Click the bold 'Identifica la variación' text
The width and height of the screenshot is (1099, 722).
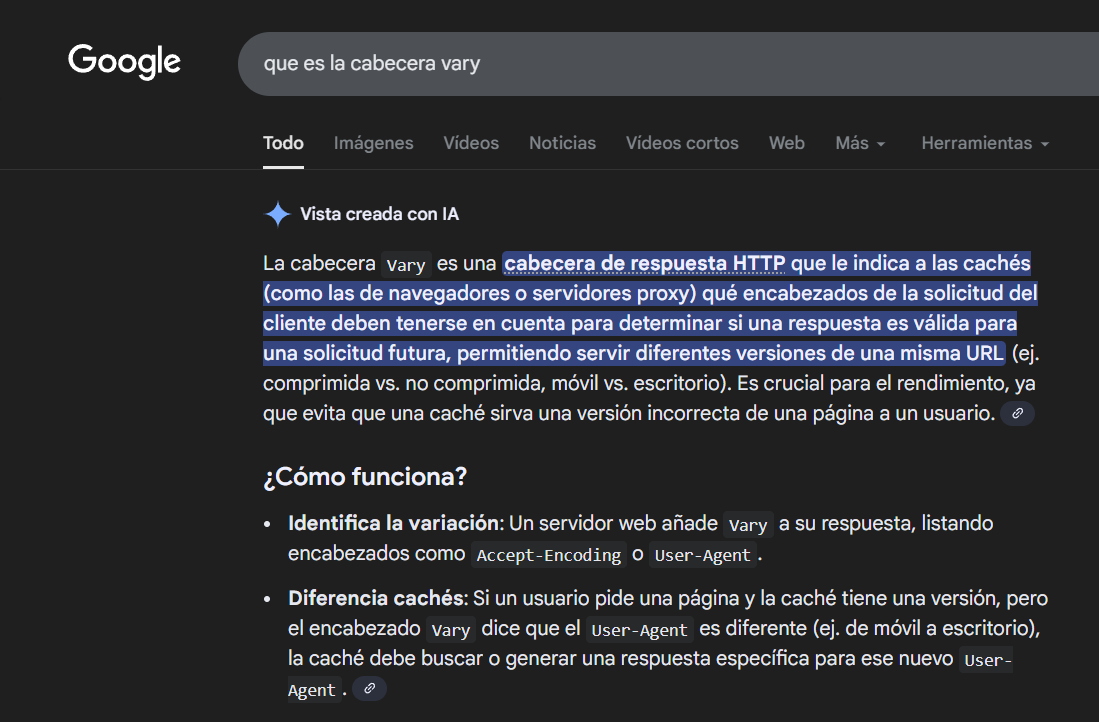[x=393, y=523]
